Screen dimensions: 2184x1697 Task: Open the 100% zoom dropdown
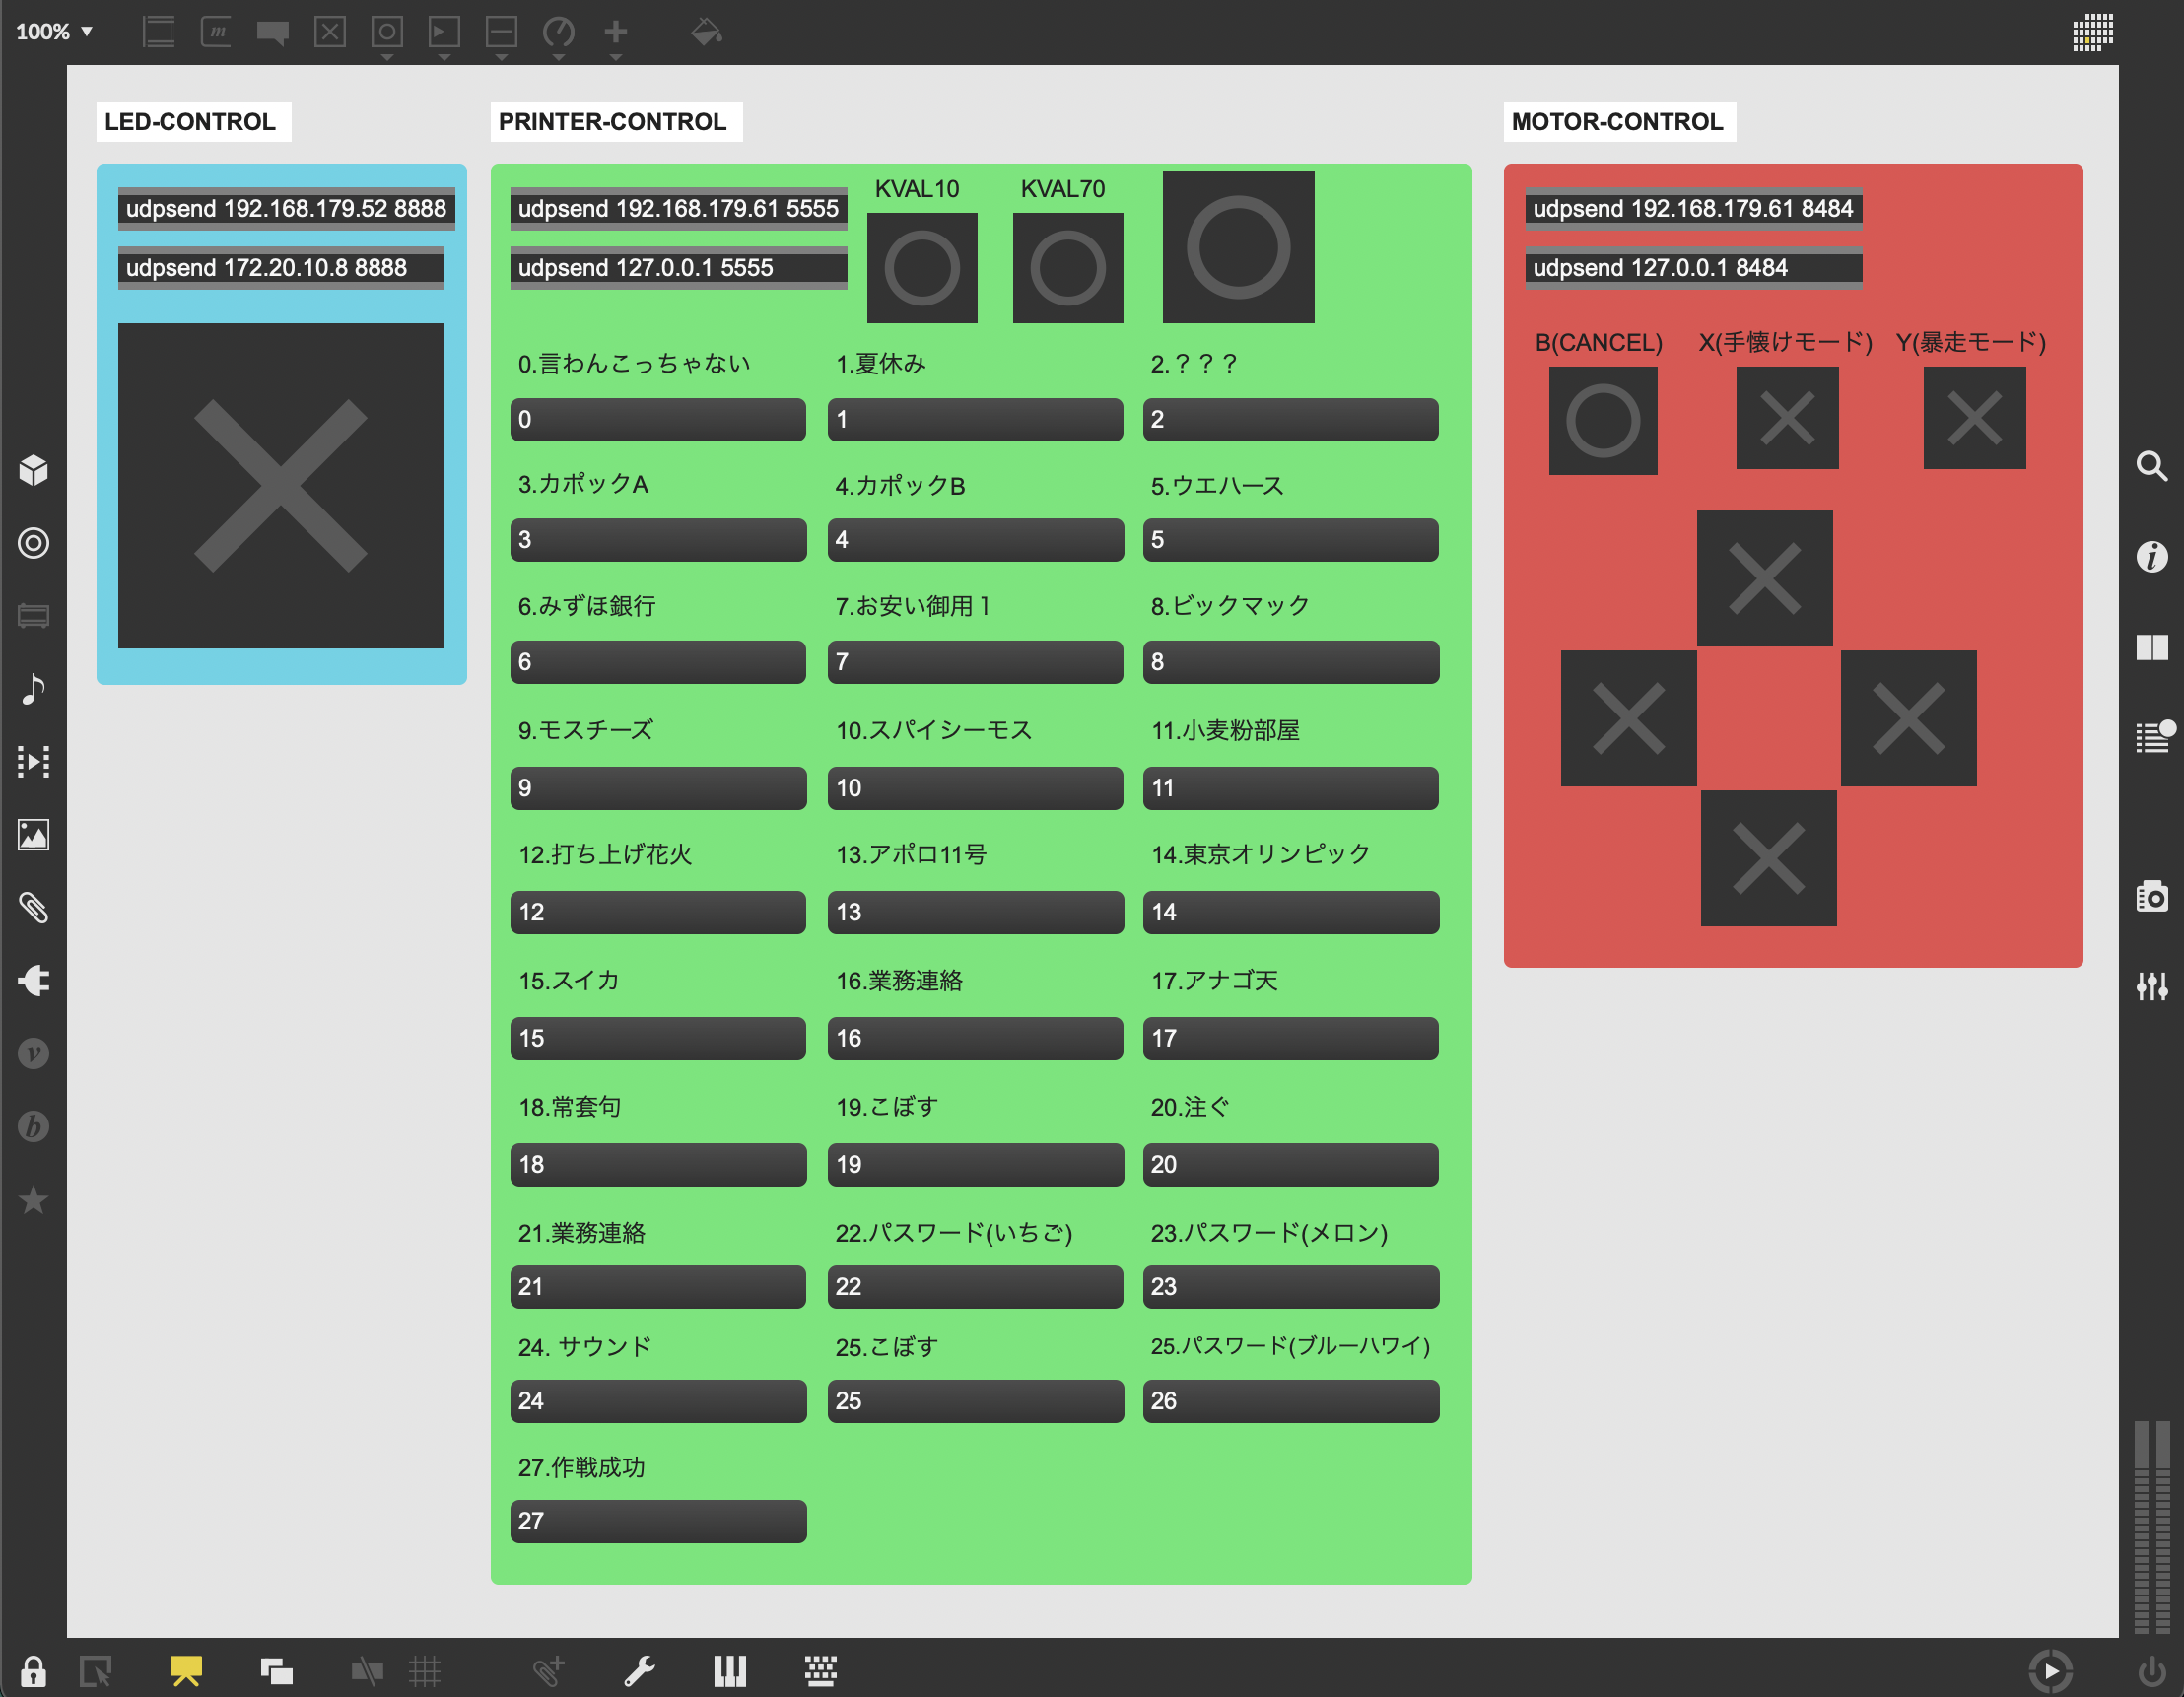(x=54, y=31)
